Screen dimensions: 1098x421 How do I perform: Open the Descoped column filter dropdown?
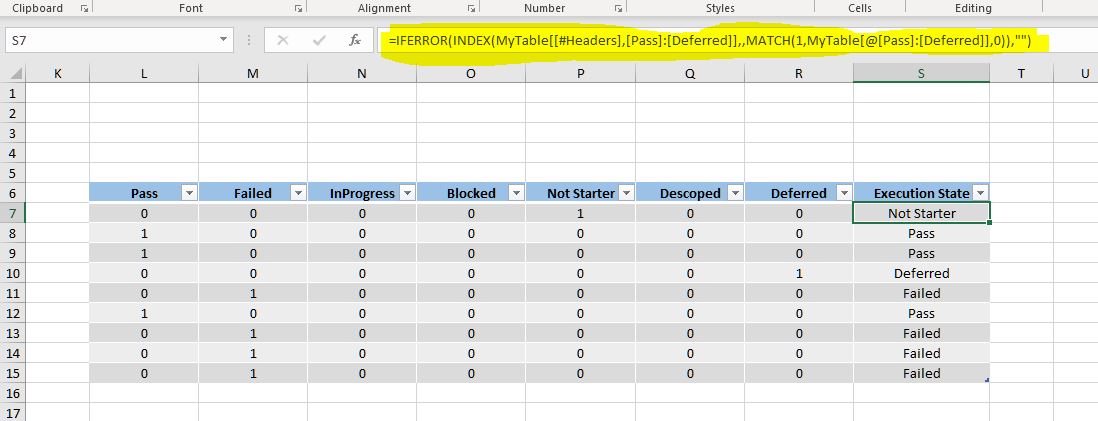coord(735,193)
